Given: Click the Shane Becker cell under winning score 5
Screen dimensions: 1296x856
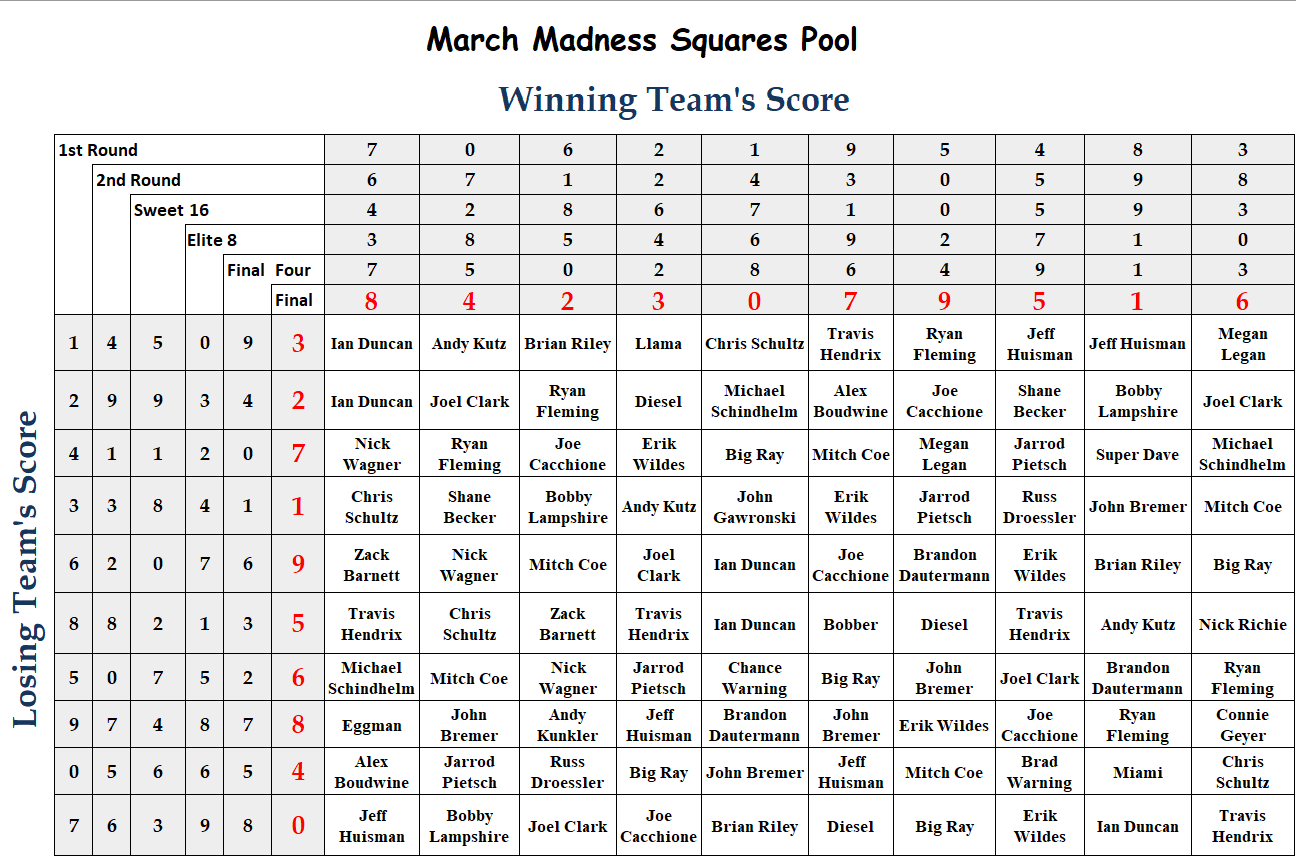Looking at the screenshot, I should click(x=1040, y=401).
